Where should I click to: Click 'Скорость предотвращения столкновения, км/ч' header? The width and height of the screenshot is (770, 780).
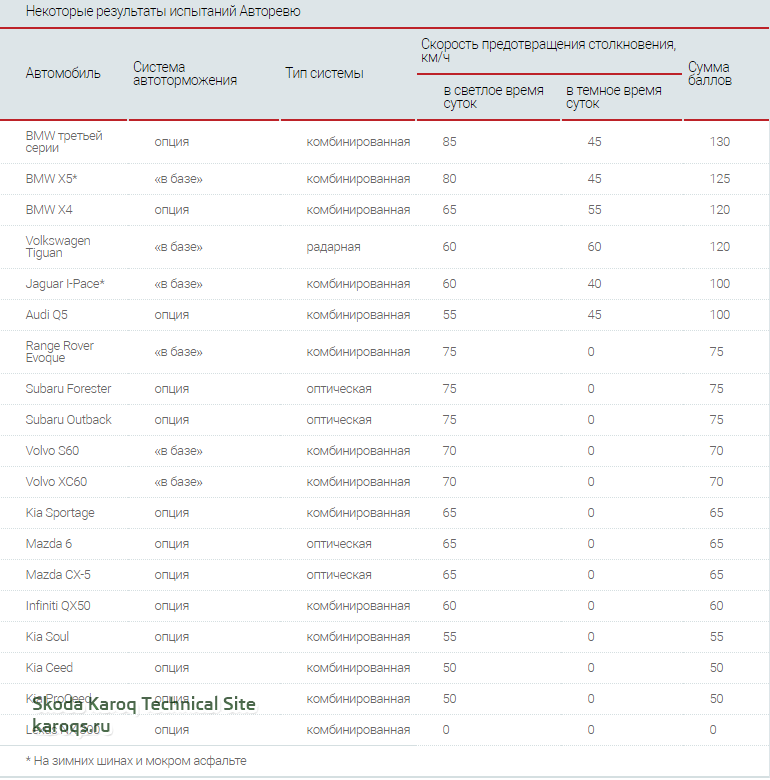[x=548, y=50]
